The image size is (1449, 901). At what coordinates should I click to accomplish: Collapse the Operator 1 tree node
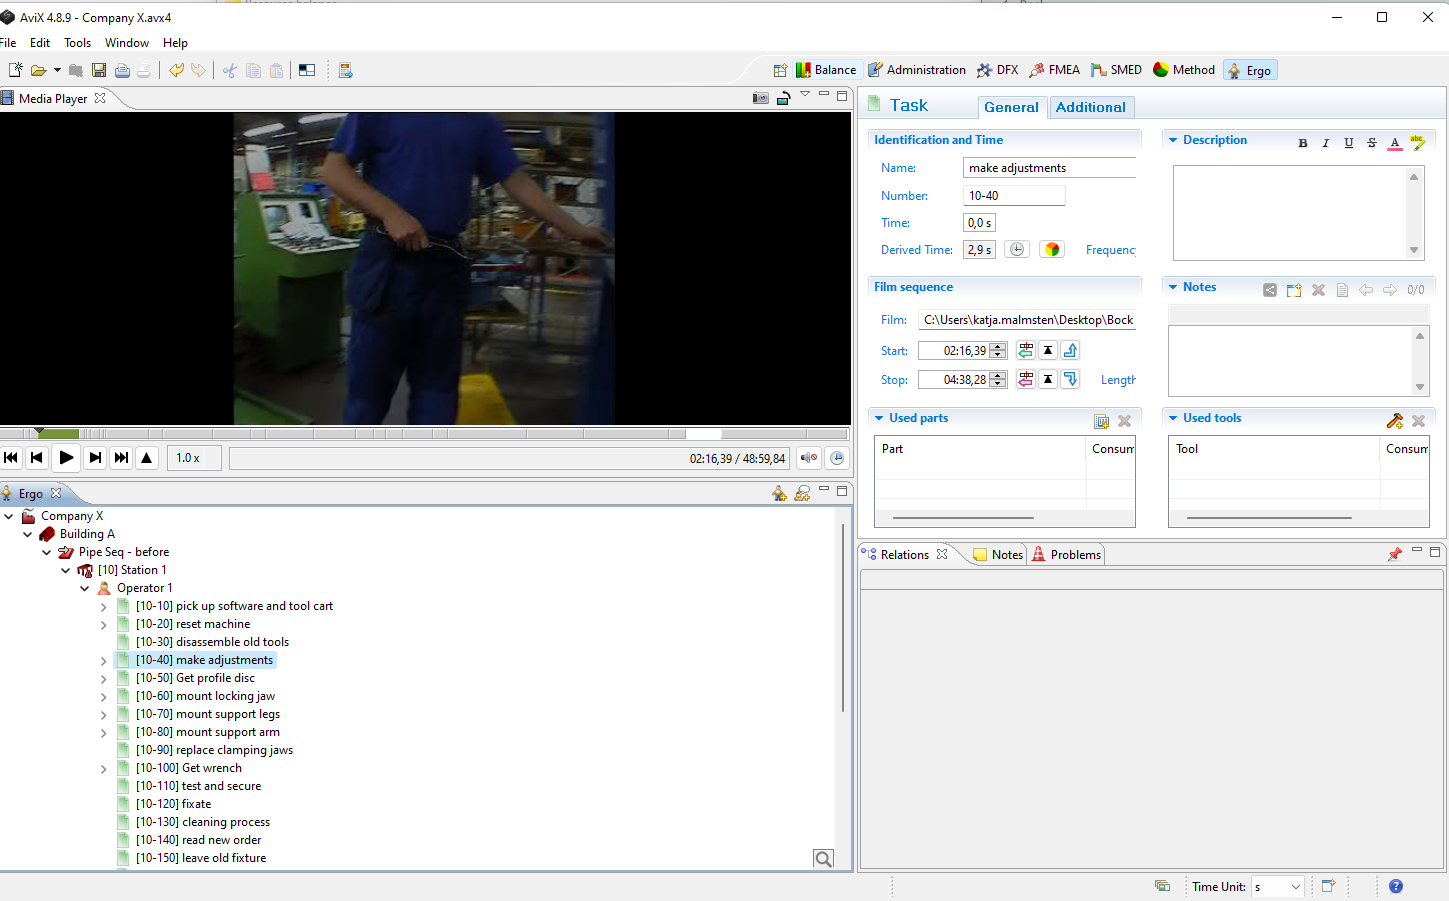[85, 589]
